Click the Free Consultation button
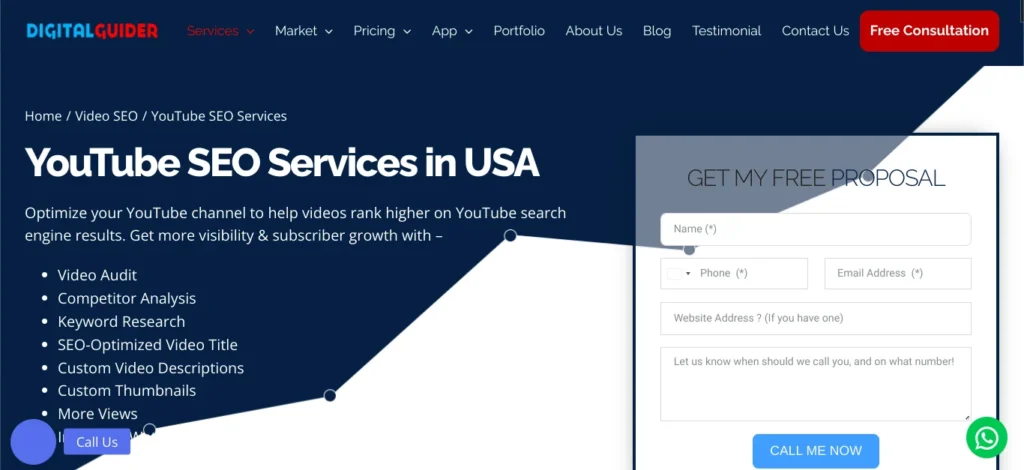 (929, 31)
